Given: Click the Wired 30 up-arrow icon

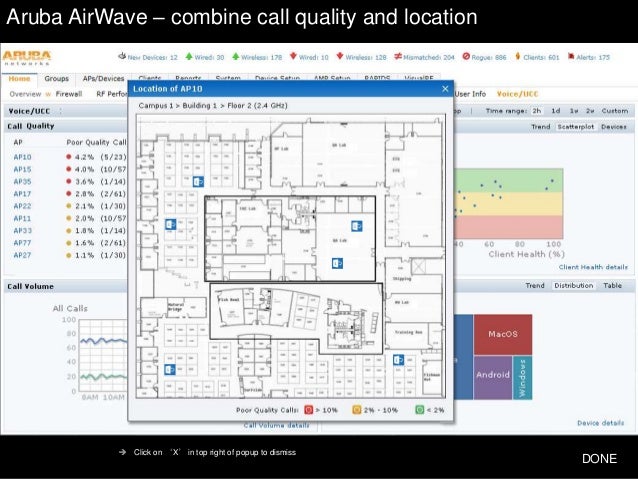Looking at the screenshot, I should pos(189,56).
